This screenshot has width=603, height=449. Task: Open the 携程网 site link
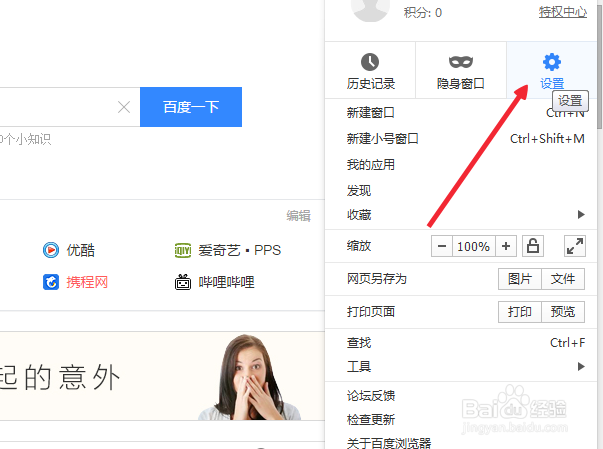pos(87,282)
